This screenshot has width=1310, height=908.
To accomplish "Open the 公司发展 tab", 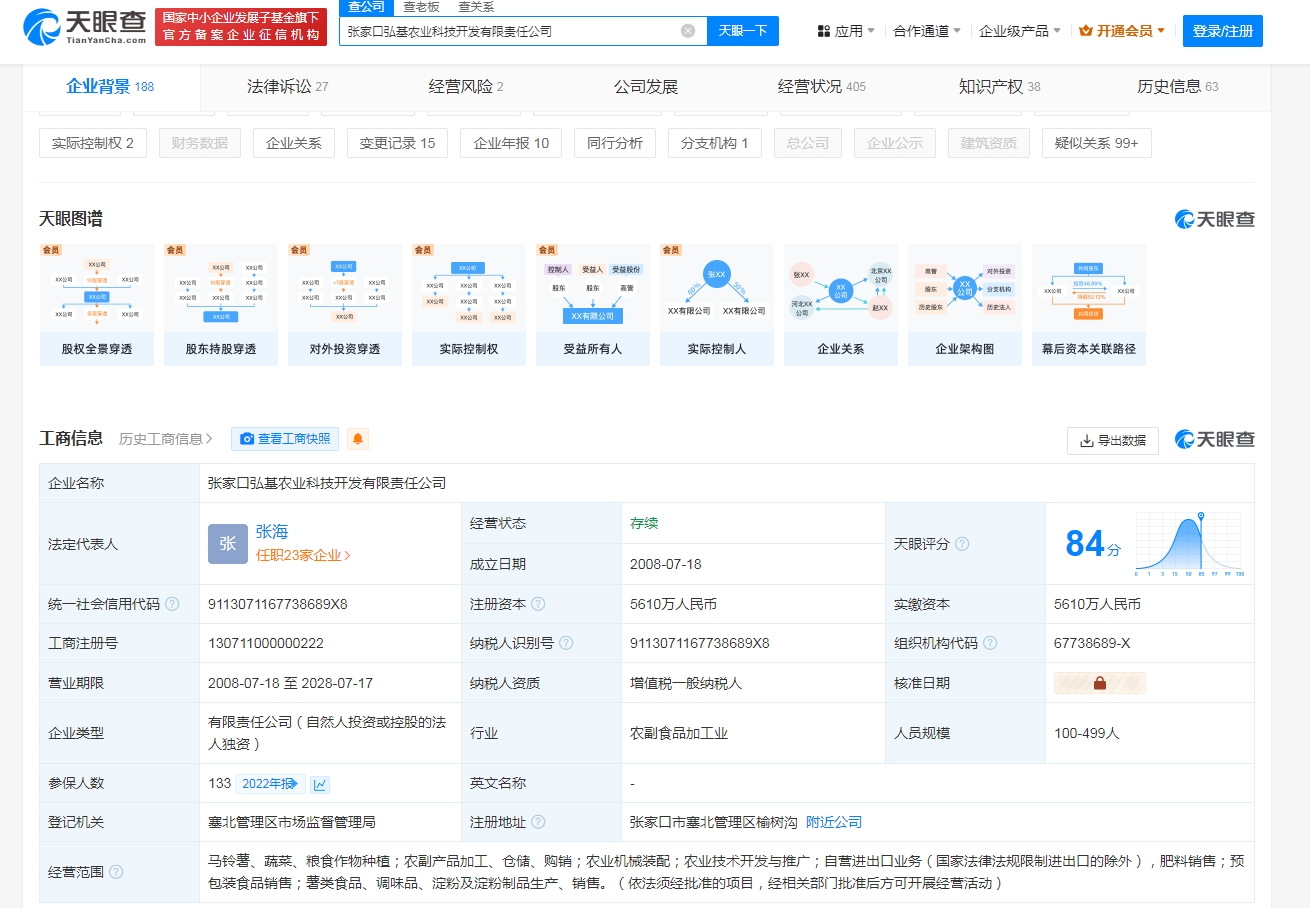I will [x=646, y=87].
